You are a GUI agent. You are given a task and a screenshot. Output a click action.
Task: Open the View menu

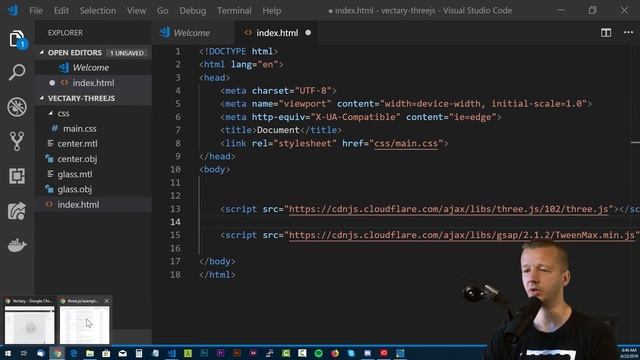[136, 11]
